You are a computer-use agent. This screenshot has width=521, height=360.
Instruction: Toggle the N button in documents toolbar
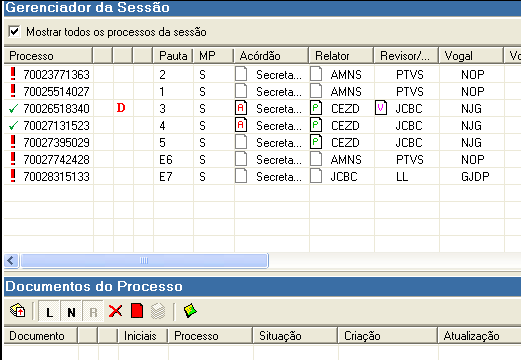71,311
